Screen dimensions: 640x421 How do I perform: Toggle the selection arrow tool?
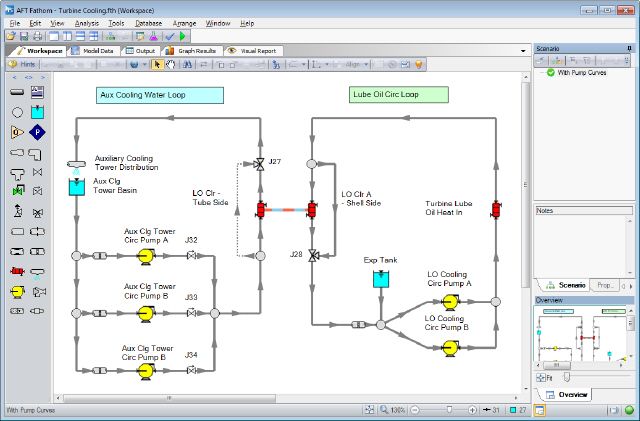(x=157, y=64)
